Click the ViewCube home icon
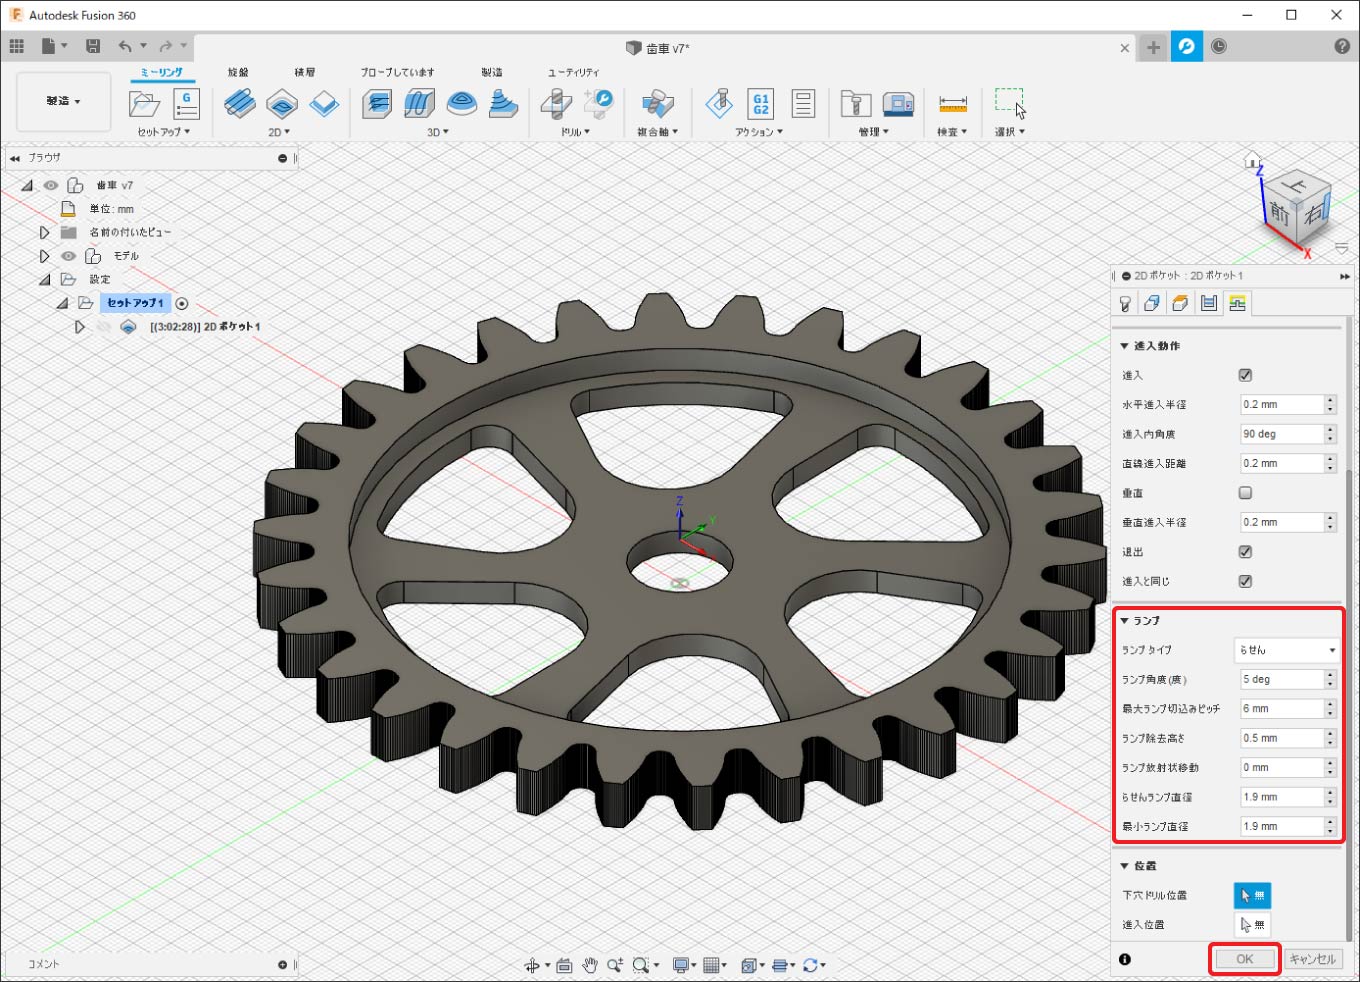The width and height of the screenshot is (1360, 982). pyautogui.click(x=1252, y=160)
